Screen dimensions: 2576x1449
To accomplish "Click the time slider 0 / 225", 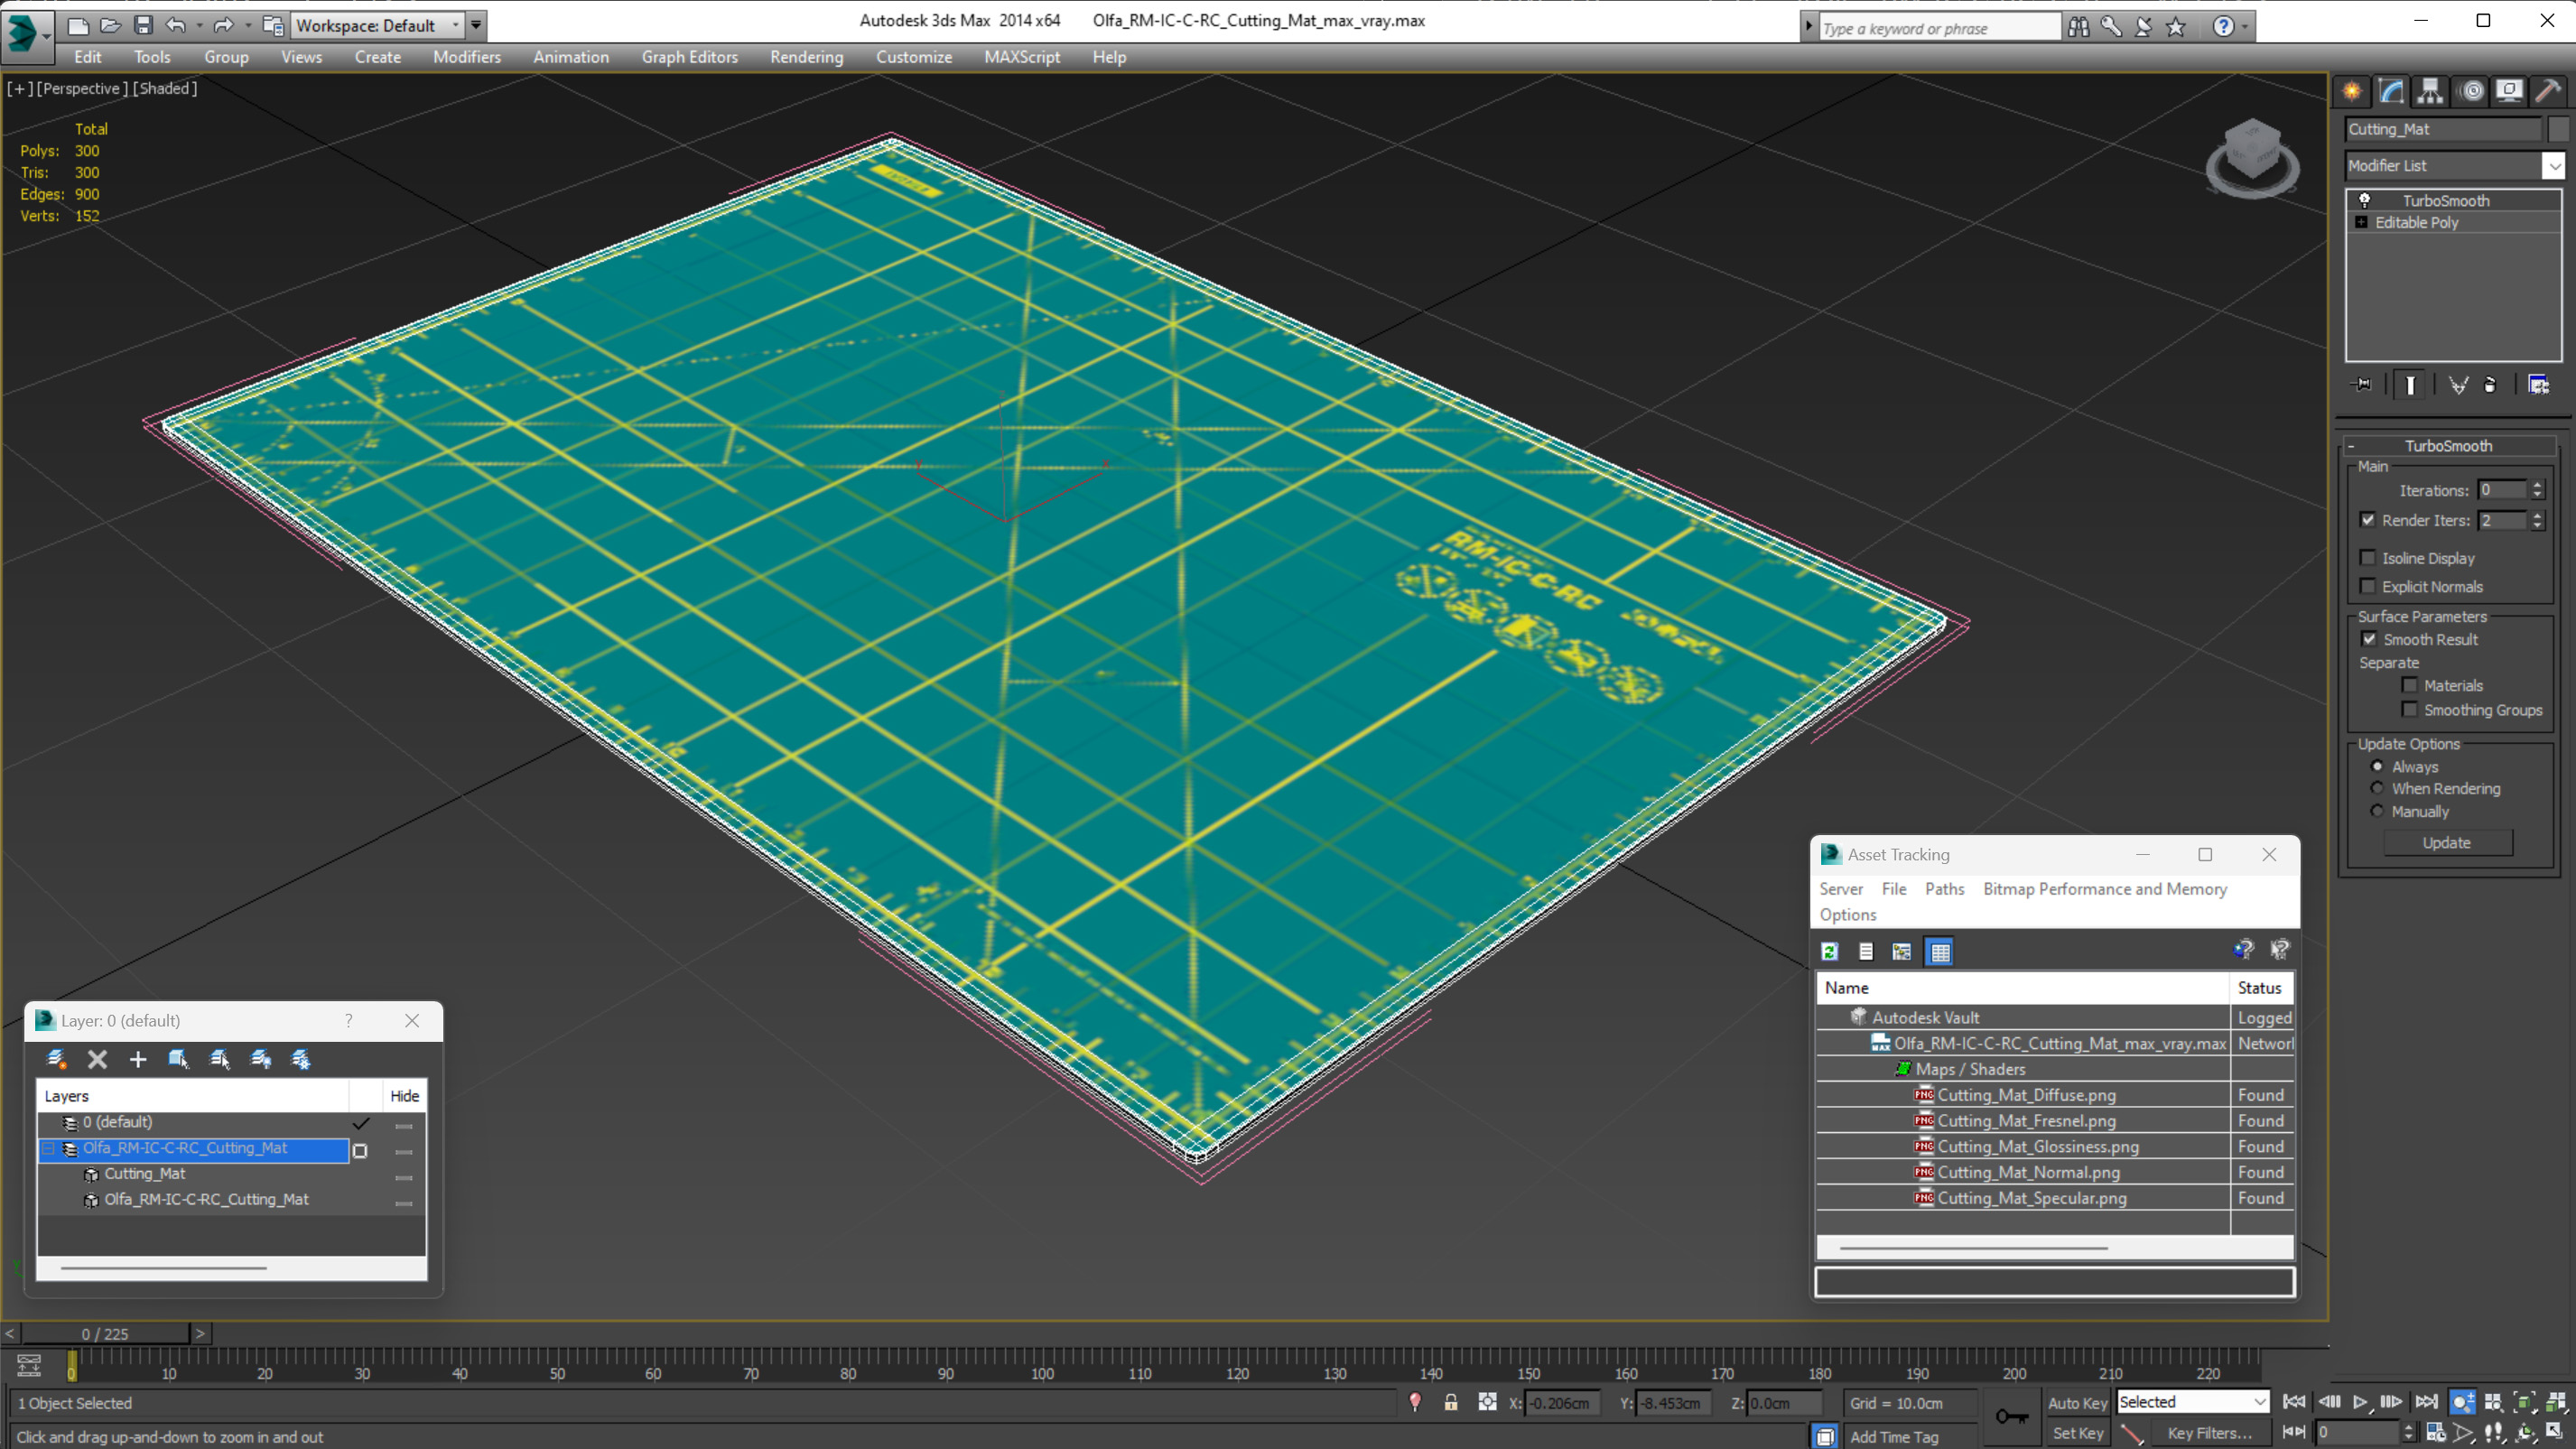I will pos(105,1334).
